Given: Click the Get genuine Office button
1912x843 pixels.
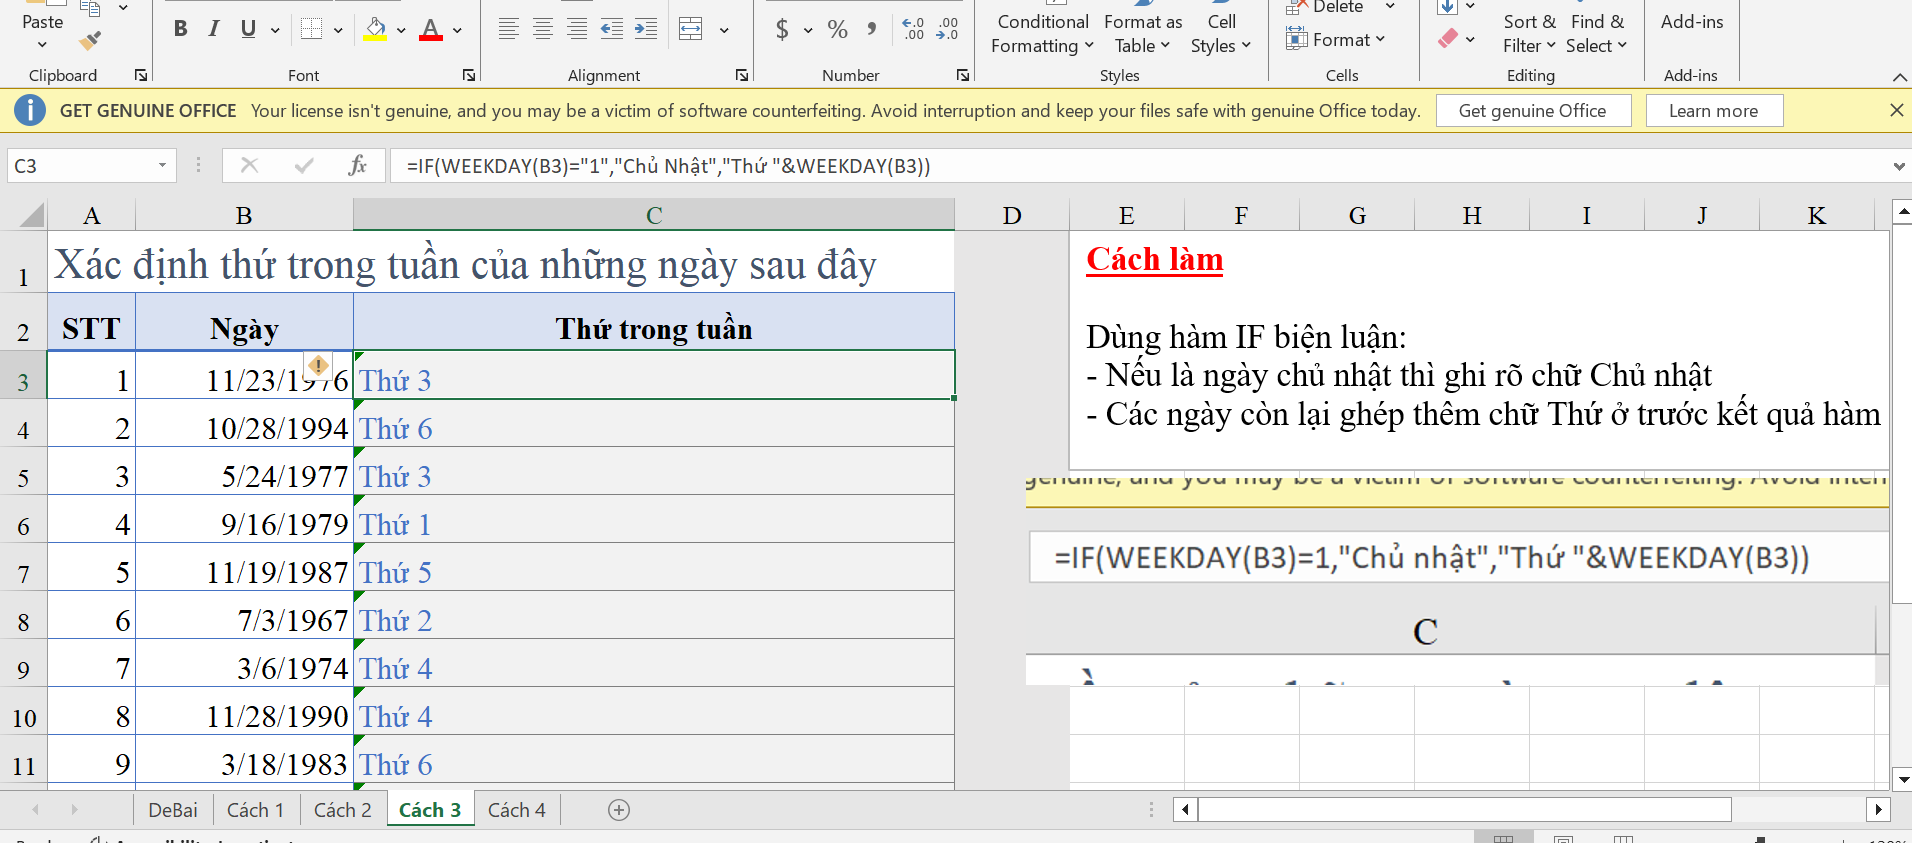Looking at the screenshot, I should (x=1532, y=111).
